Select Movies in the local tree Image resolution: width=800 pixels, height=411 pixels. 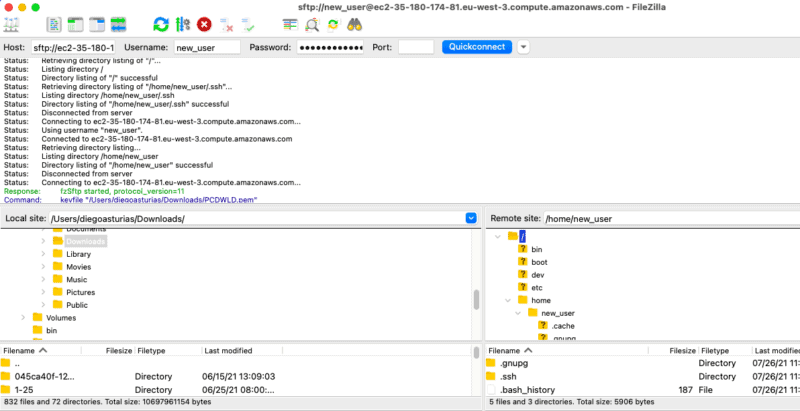click(79, 267)
